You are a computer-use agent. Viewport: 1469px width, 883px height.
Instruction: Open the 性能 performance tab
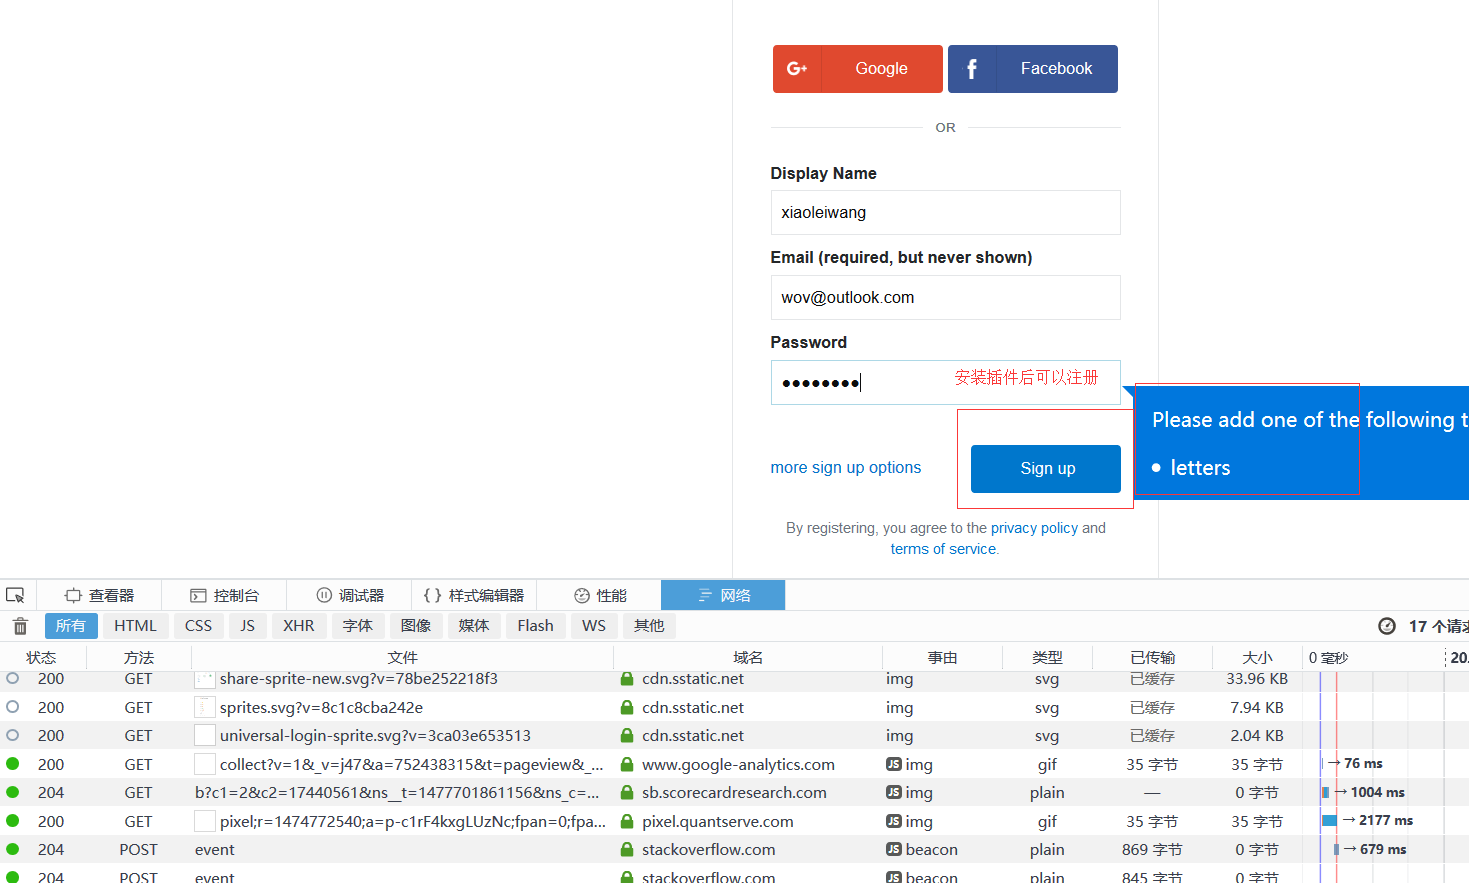coord(599,595)
